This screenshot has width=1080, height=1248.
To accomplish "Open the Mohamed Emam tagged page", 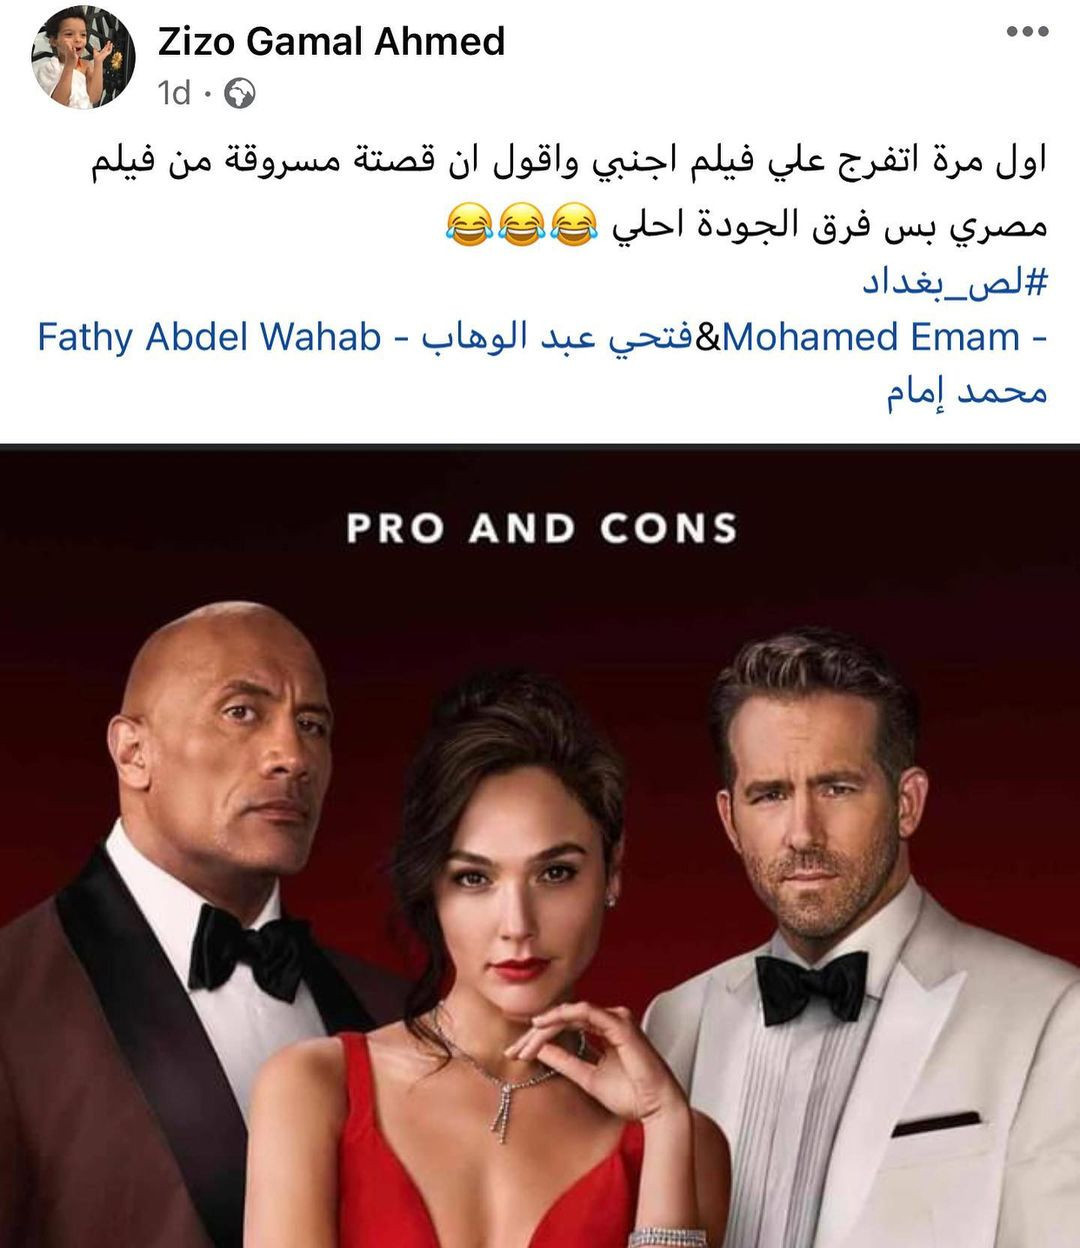I will point(870,337).
